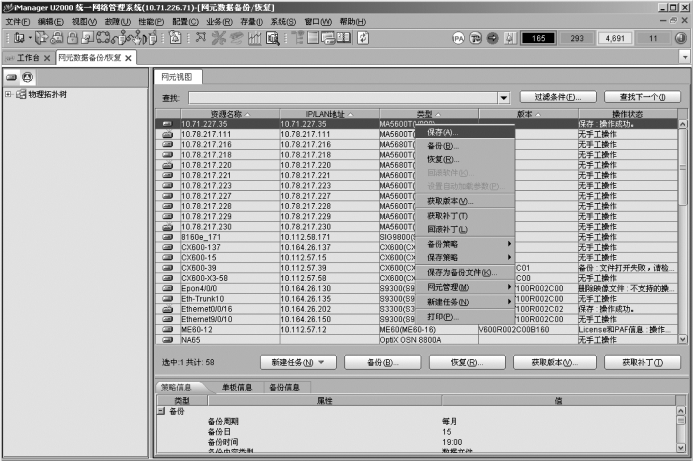Switch to the 备份信息 tab
This screenshot has height=461, width=693.
(x=285, y=388)
